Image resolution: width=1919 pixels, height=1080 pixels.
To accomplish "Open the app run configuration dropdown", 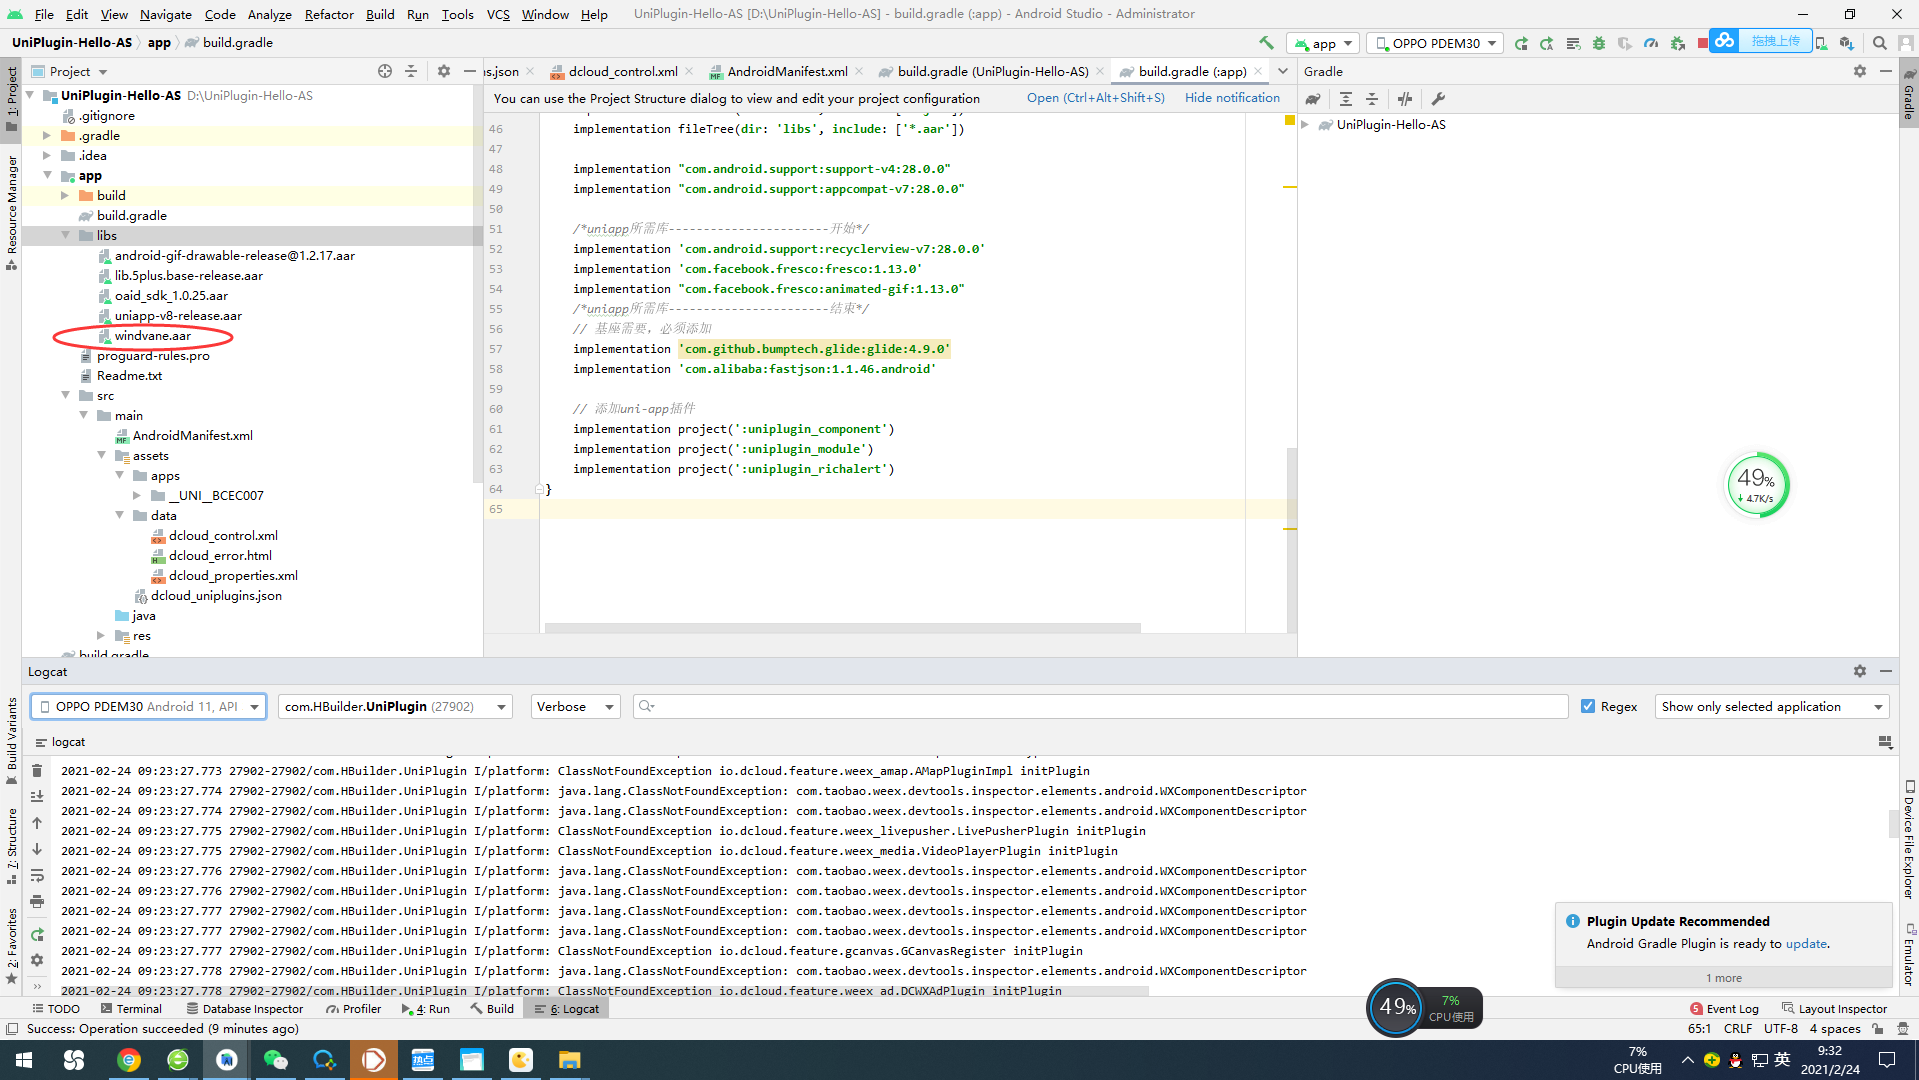I will pos(1323,43).
